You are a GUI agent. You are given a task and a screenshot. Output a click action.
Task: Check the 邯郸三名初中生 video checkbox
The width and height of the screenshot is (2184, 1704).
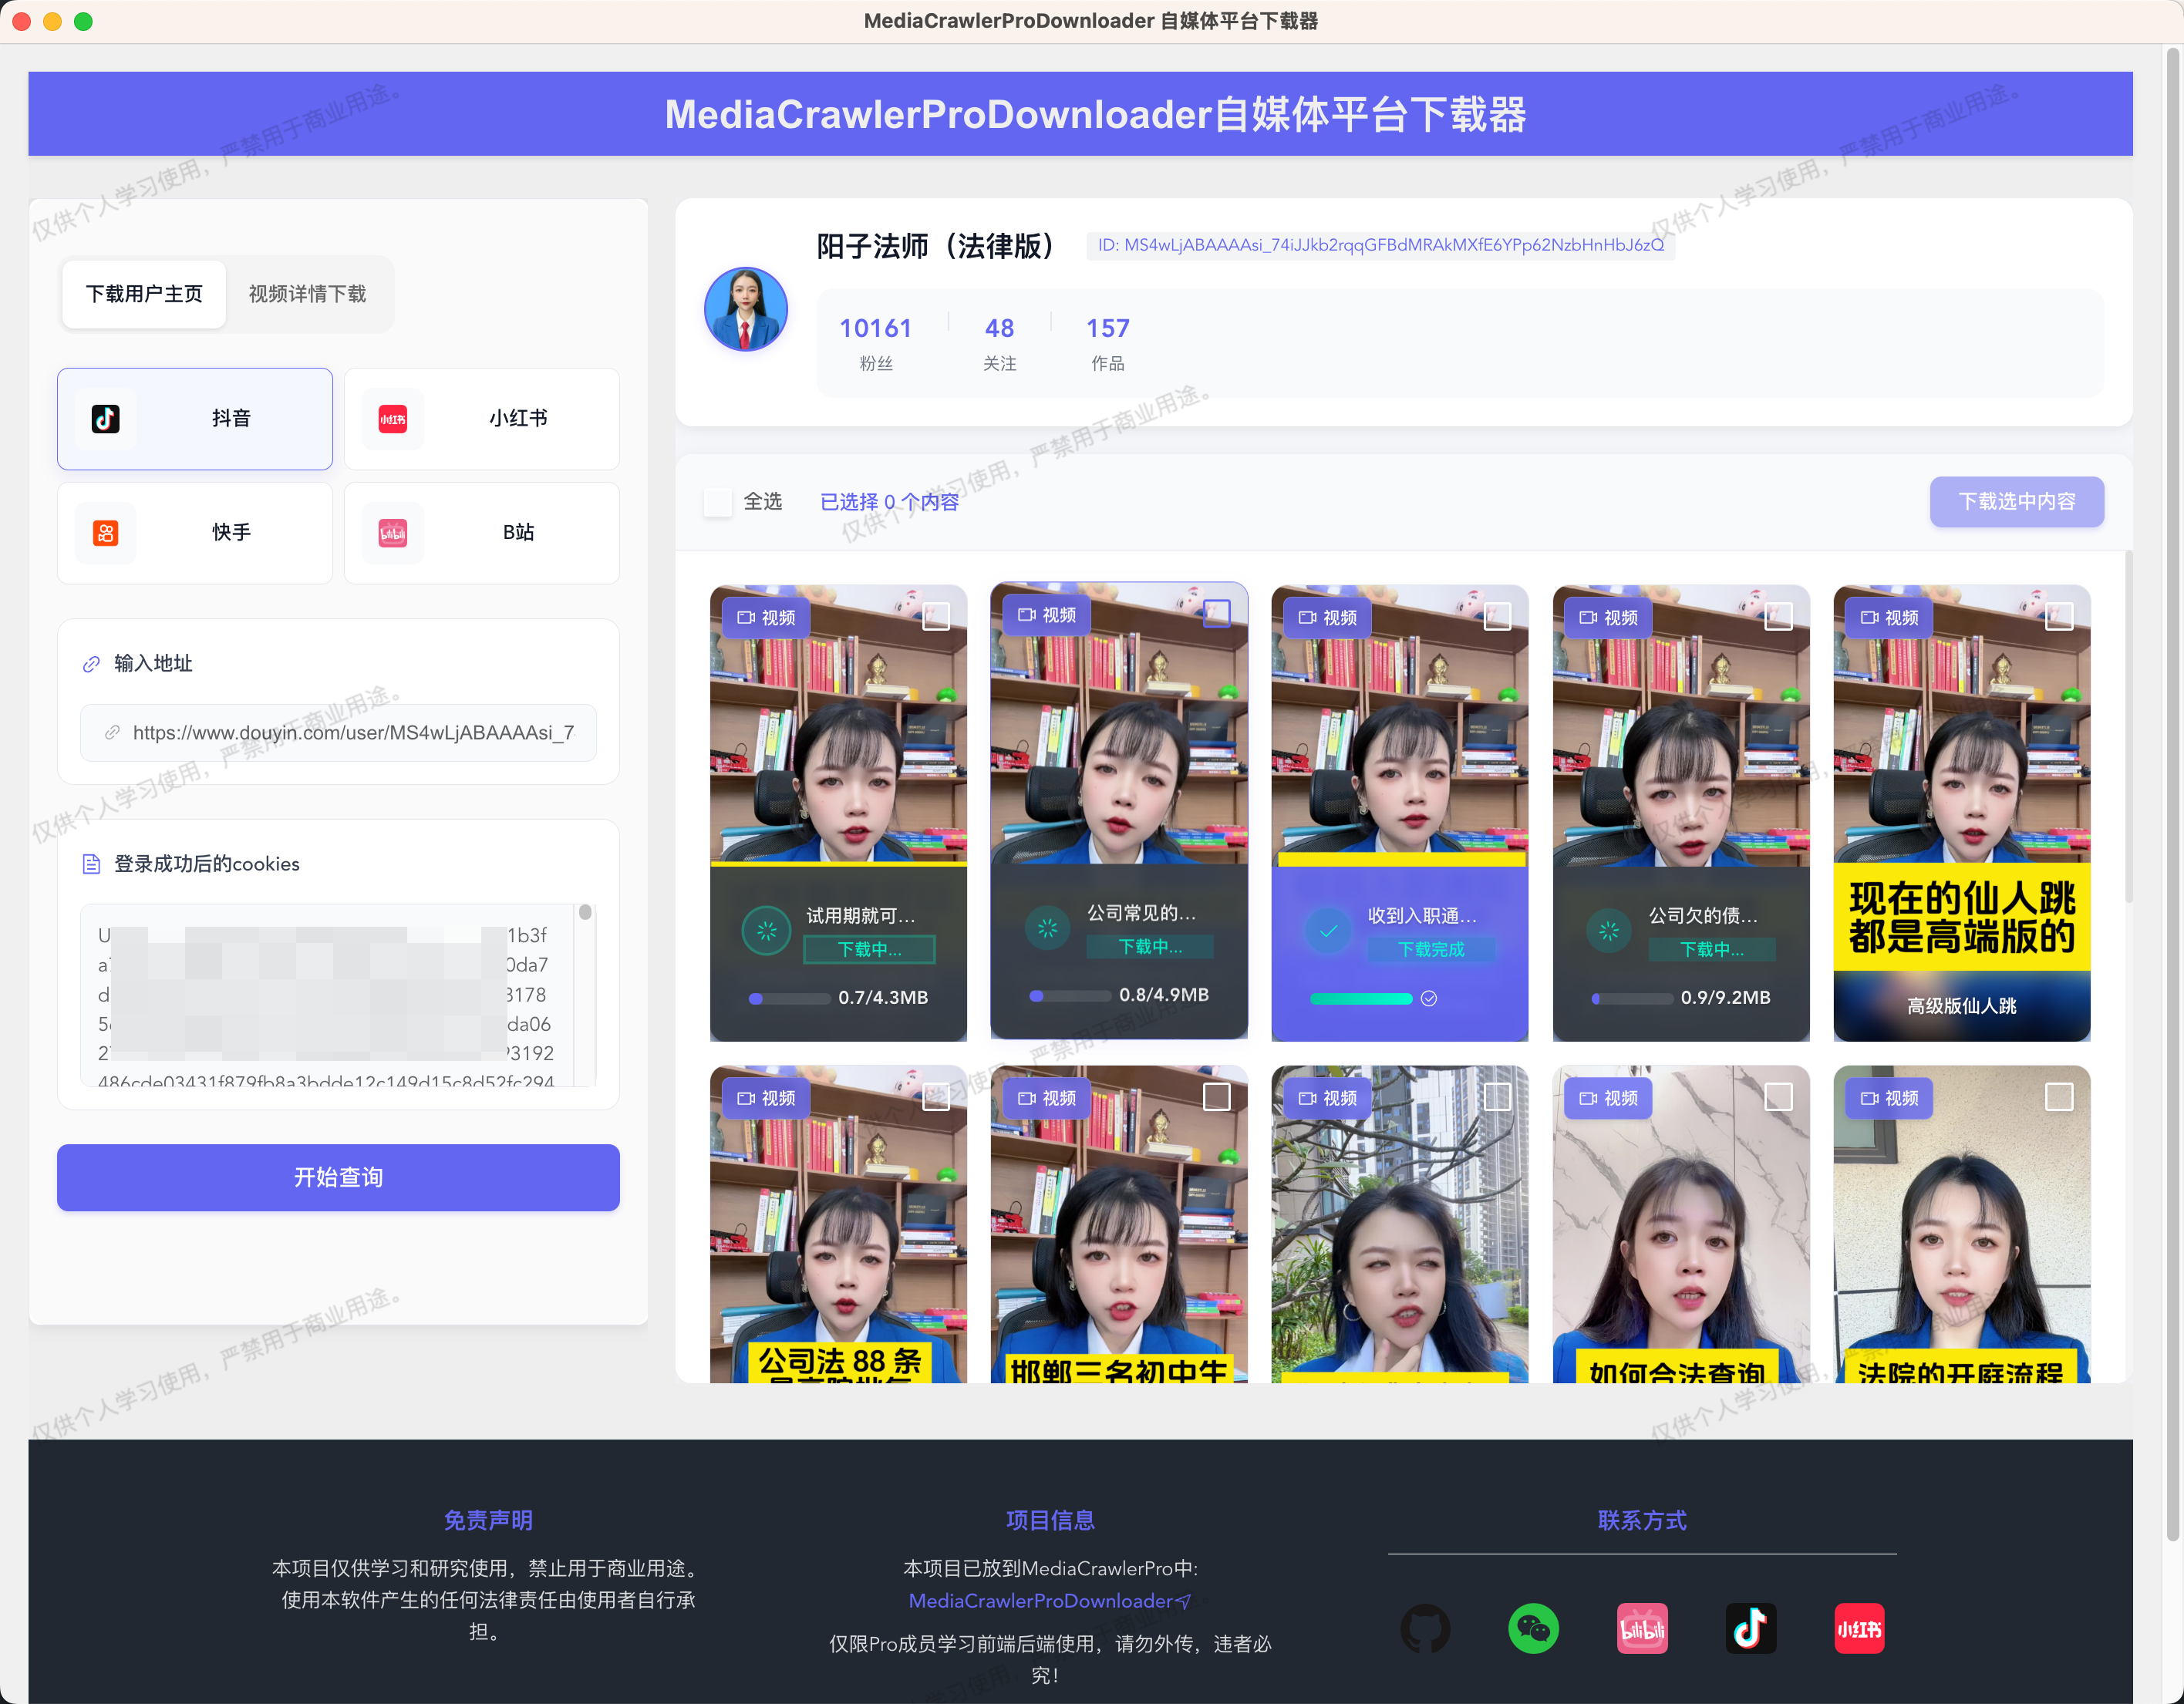(1216, 1097)
